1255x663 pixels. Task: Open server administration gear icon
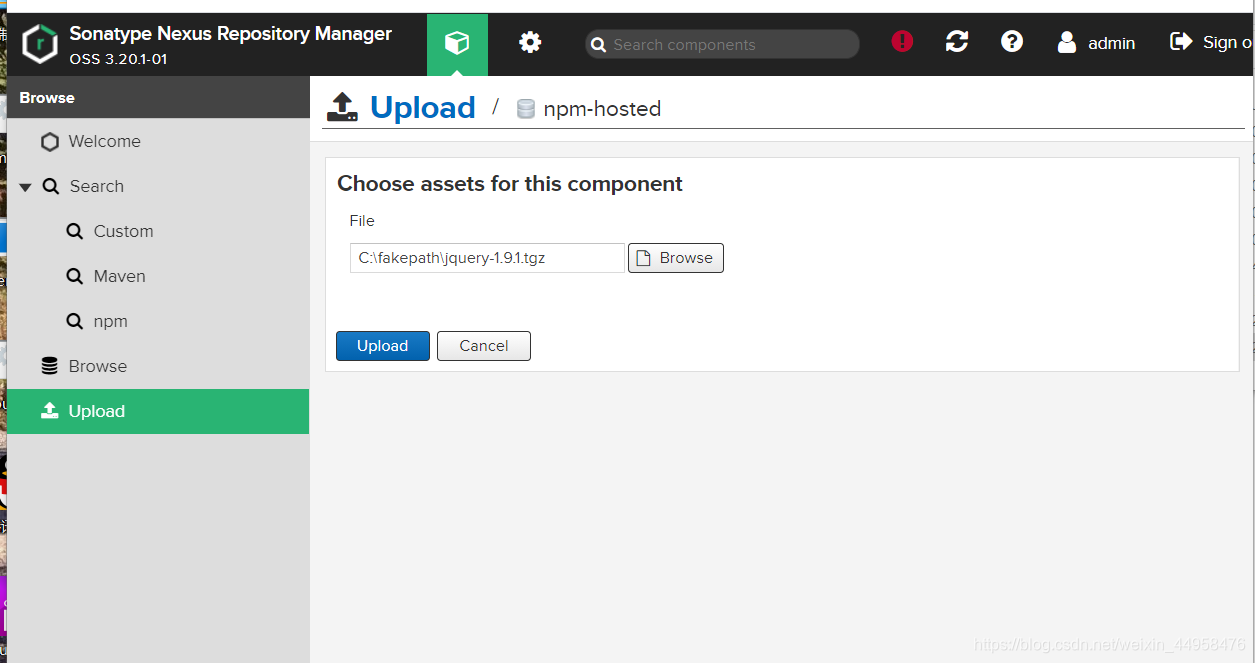pos(530,42)
